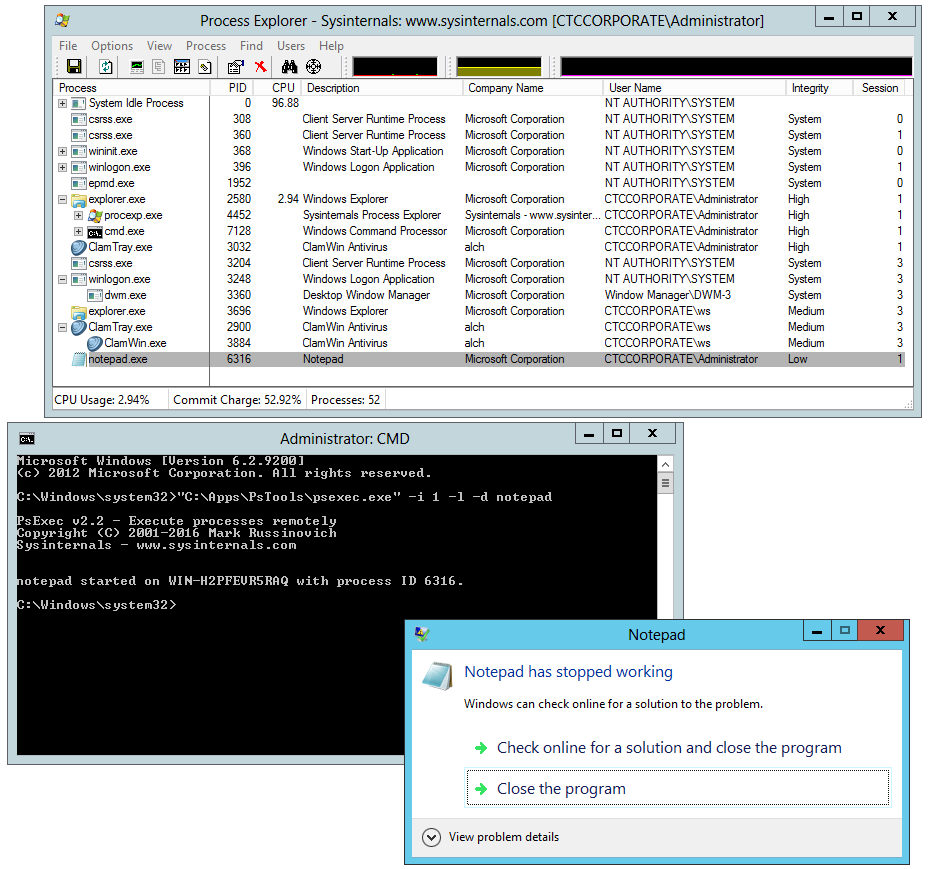929x869 pixels.
Task: Click the Process Explorer title bar icon
Action: [62, 21]
